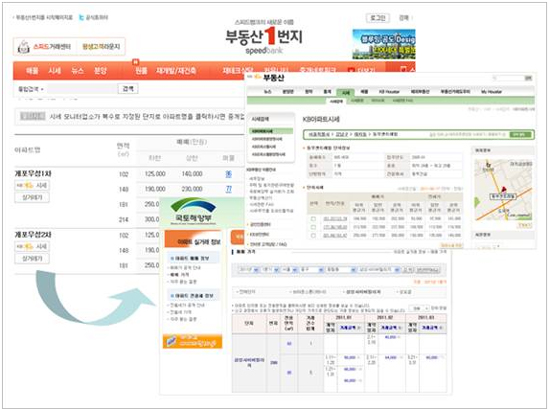Click the 125,000 price cell
Image resolution: width=550 pixels, height=409 pixels.
tap(155, 174)
